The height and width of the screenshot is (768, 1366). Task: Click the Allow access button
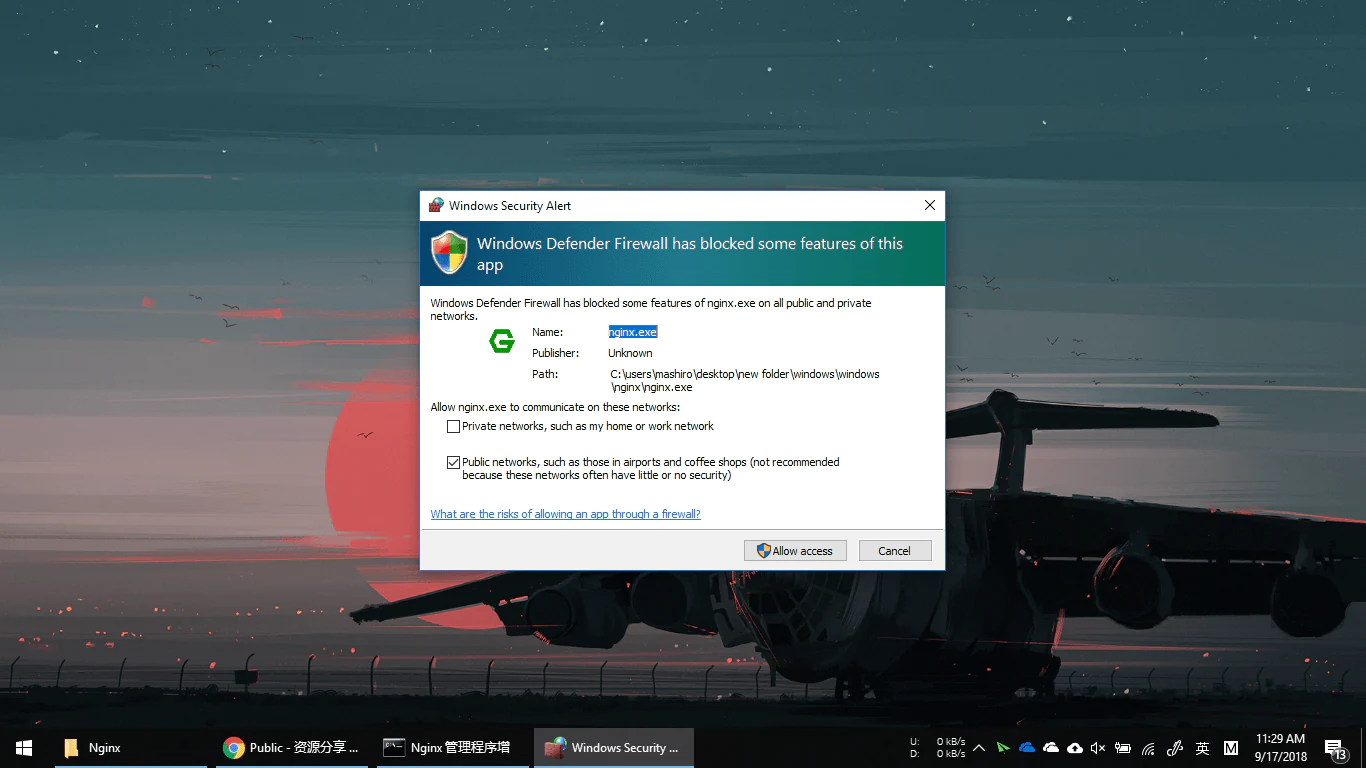pos(795,551)
